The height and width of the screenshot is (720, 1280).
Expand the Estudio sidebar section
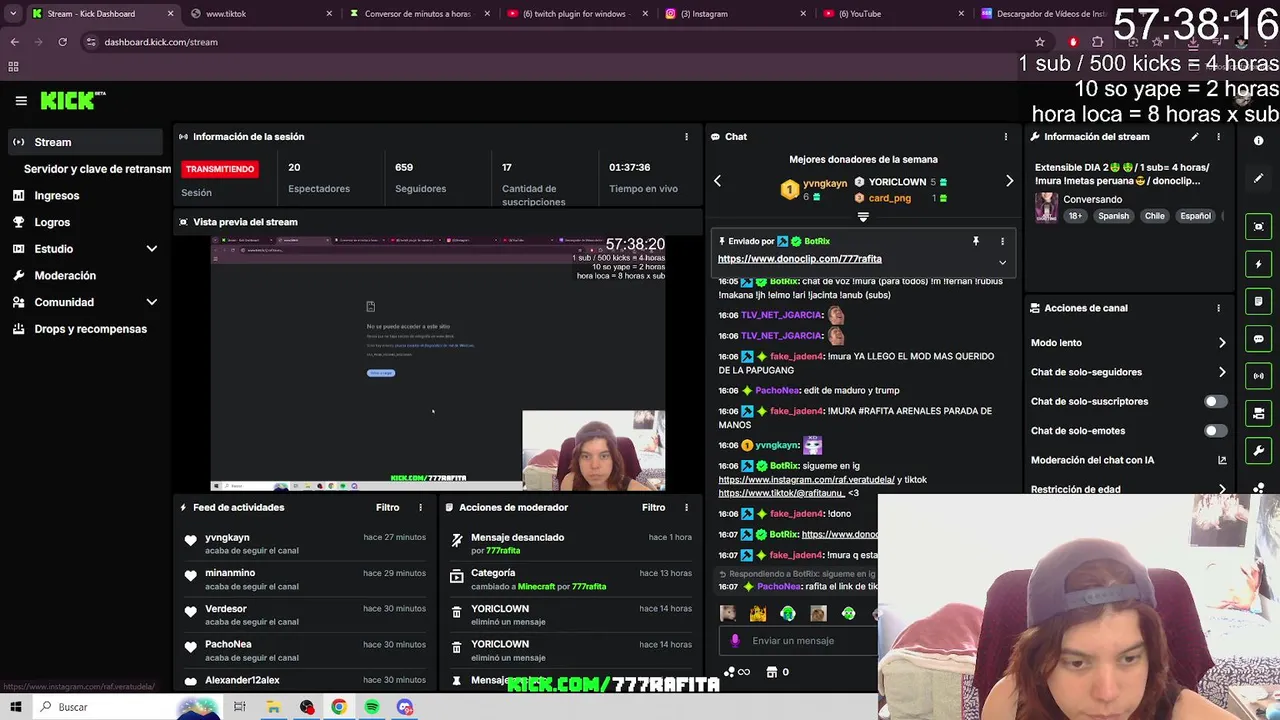[x=152, y=249]
